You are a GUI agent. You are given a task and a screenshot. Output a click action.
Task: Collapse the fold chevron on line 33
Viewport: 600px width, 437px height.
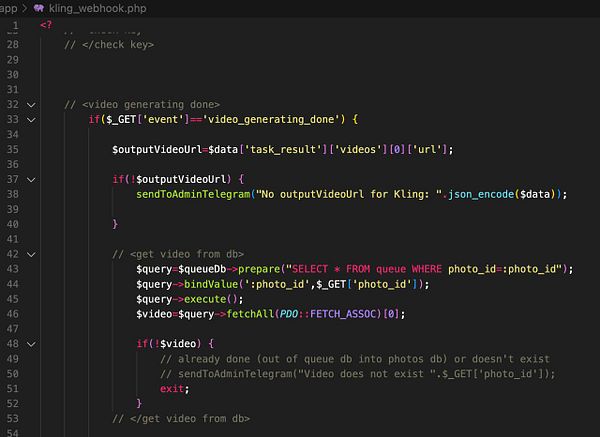click(31, 120)
